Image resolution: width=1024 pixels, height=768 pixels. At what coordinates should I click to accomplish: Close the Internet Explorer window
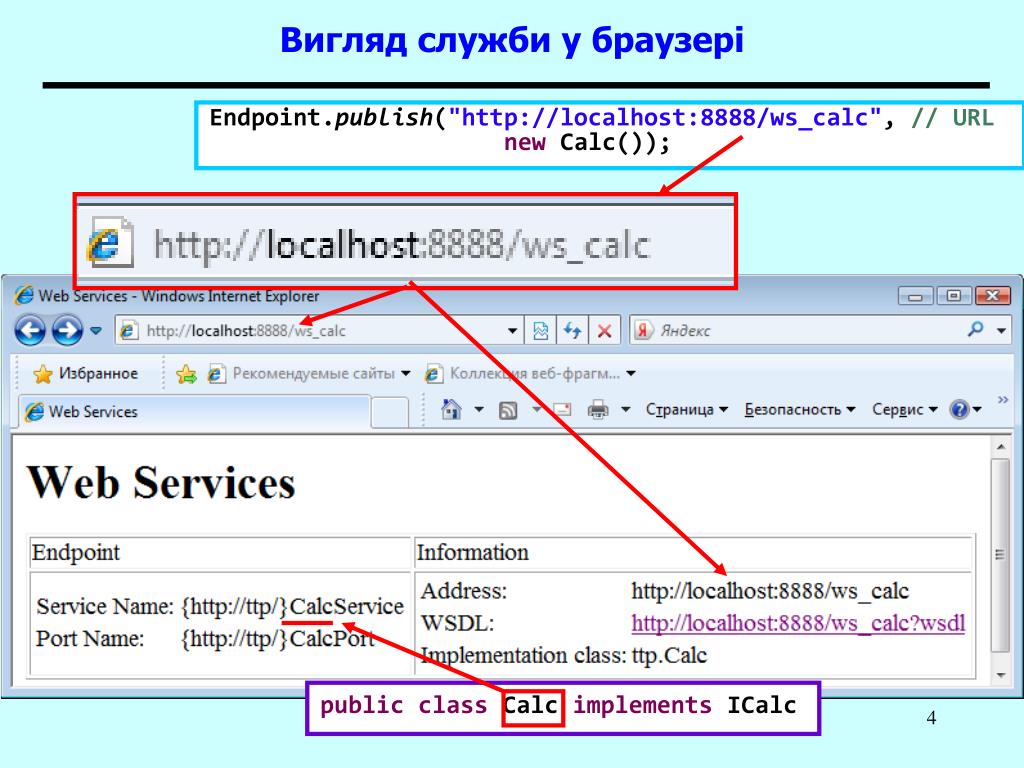(x=993, y=296)
